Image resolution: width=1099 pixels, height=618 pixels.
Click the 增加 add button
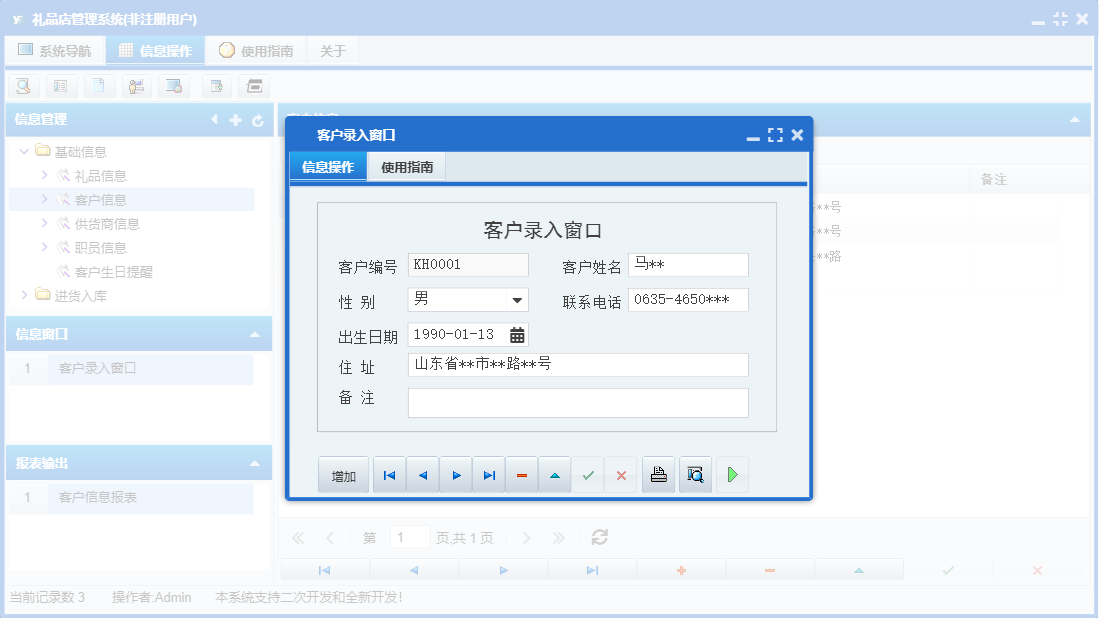(x=343, y=474)
